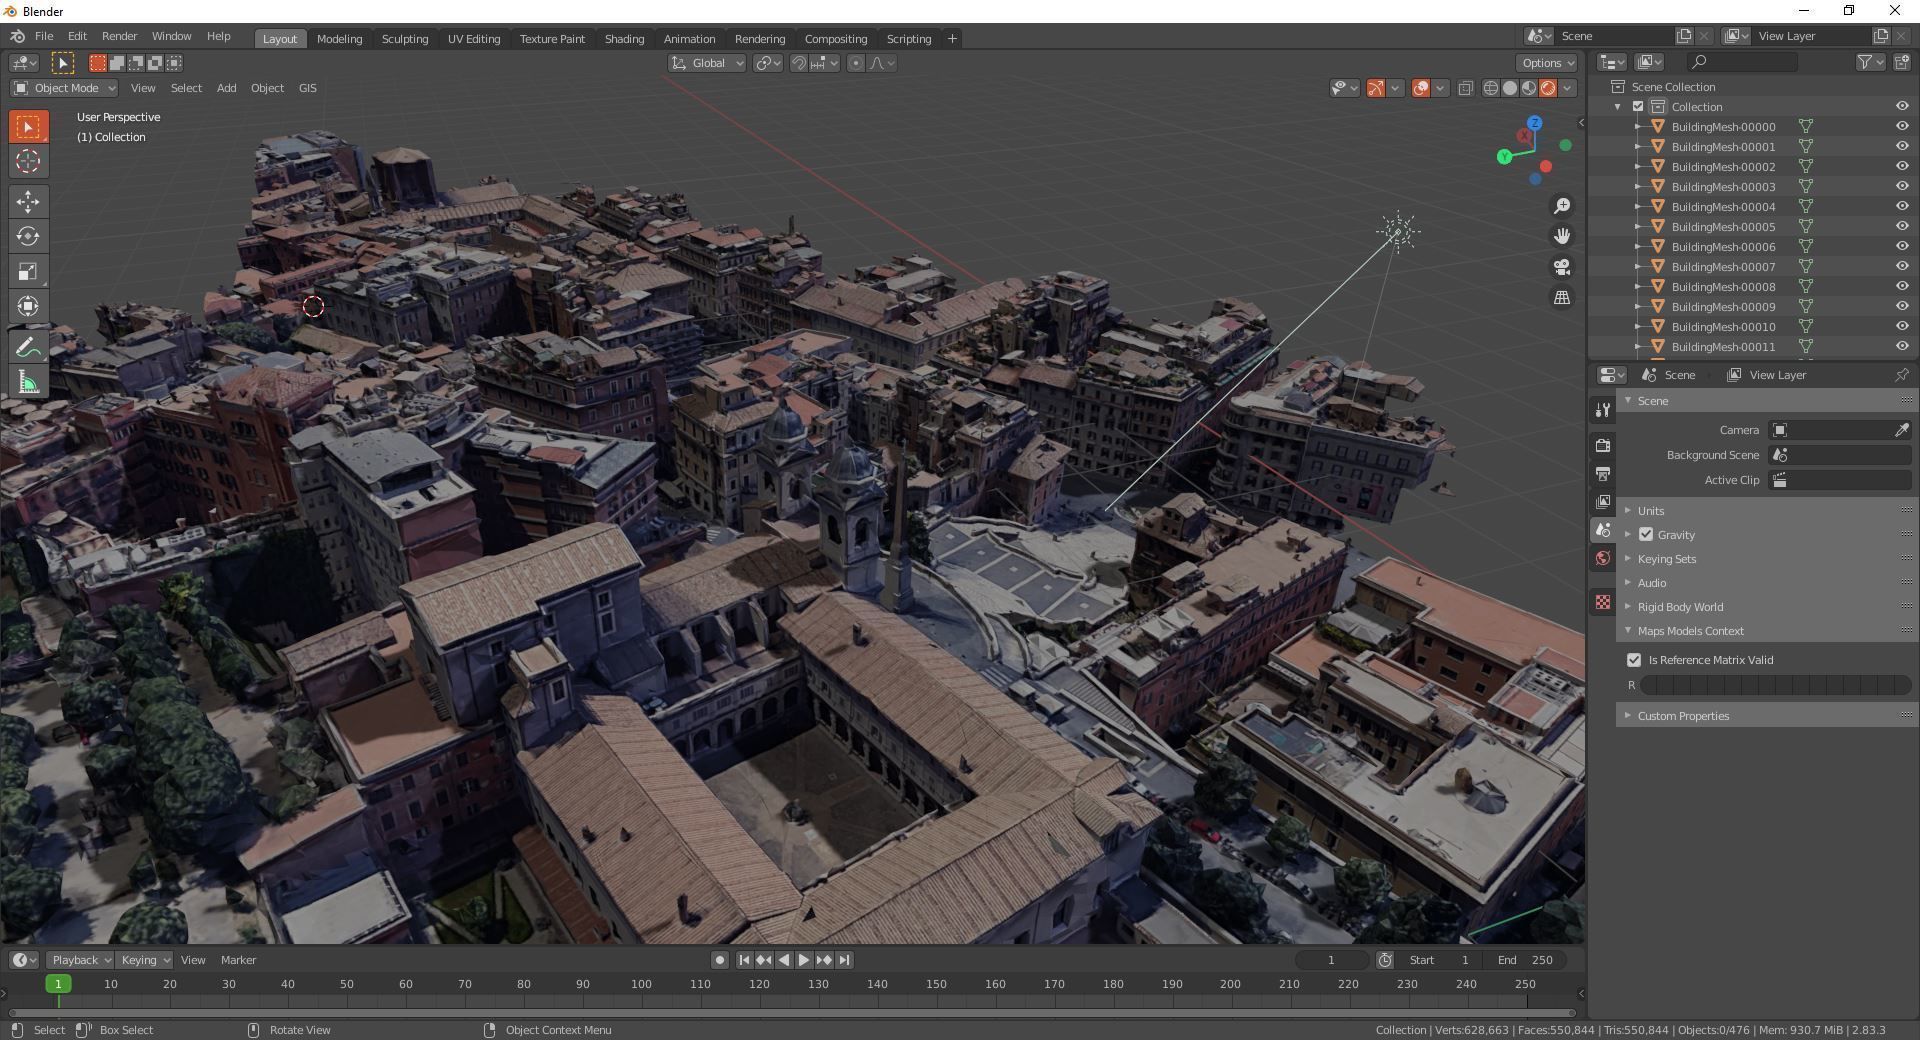This screenshot has height=1040, width=1920.
Task: Switch to wireframe viewport shading
Action: pos(1491,88)
